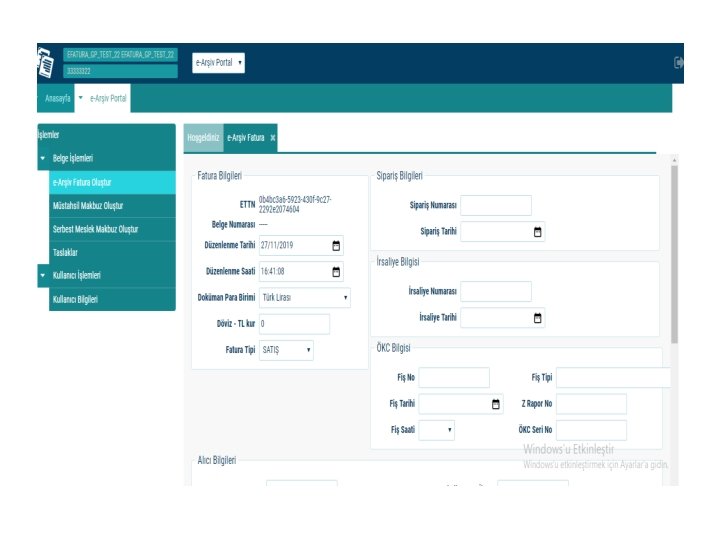Click arrow next to Anasayfa tab

pos(80,98)
